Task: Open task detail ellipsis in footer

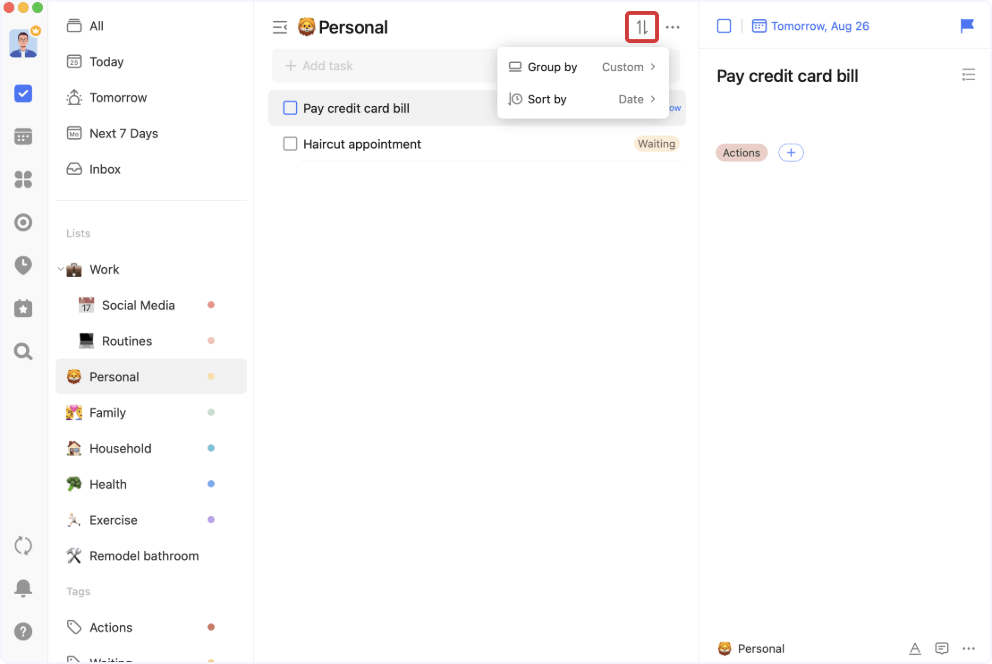Action: coord(969,648)
